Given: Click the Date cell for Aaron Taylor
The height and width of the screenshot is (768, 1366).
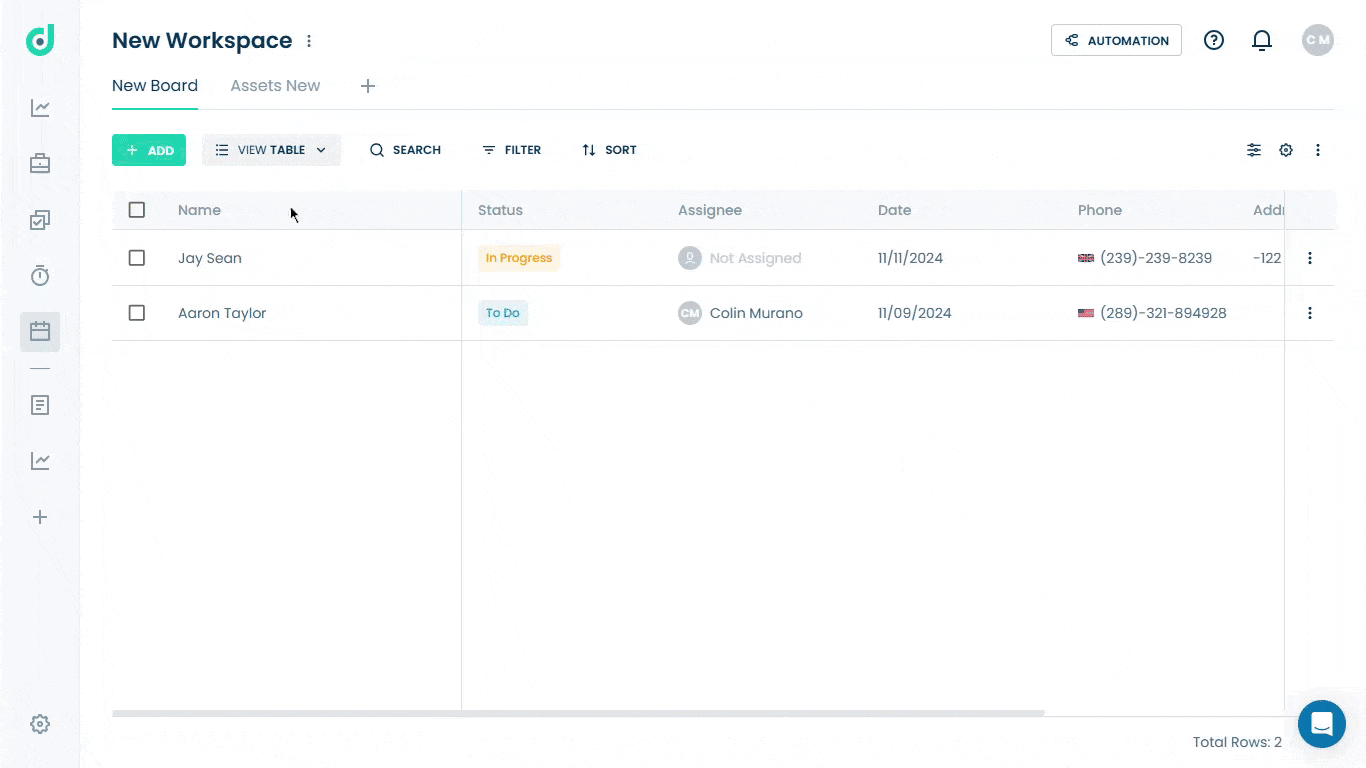Looking at the screenshot, I should [914, 313].
